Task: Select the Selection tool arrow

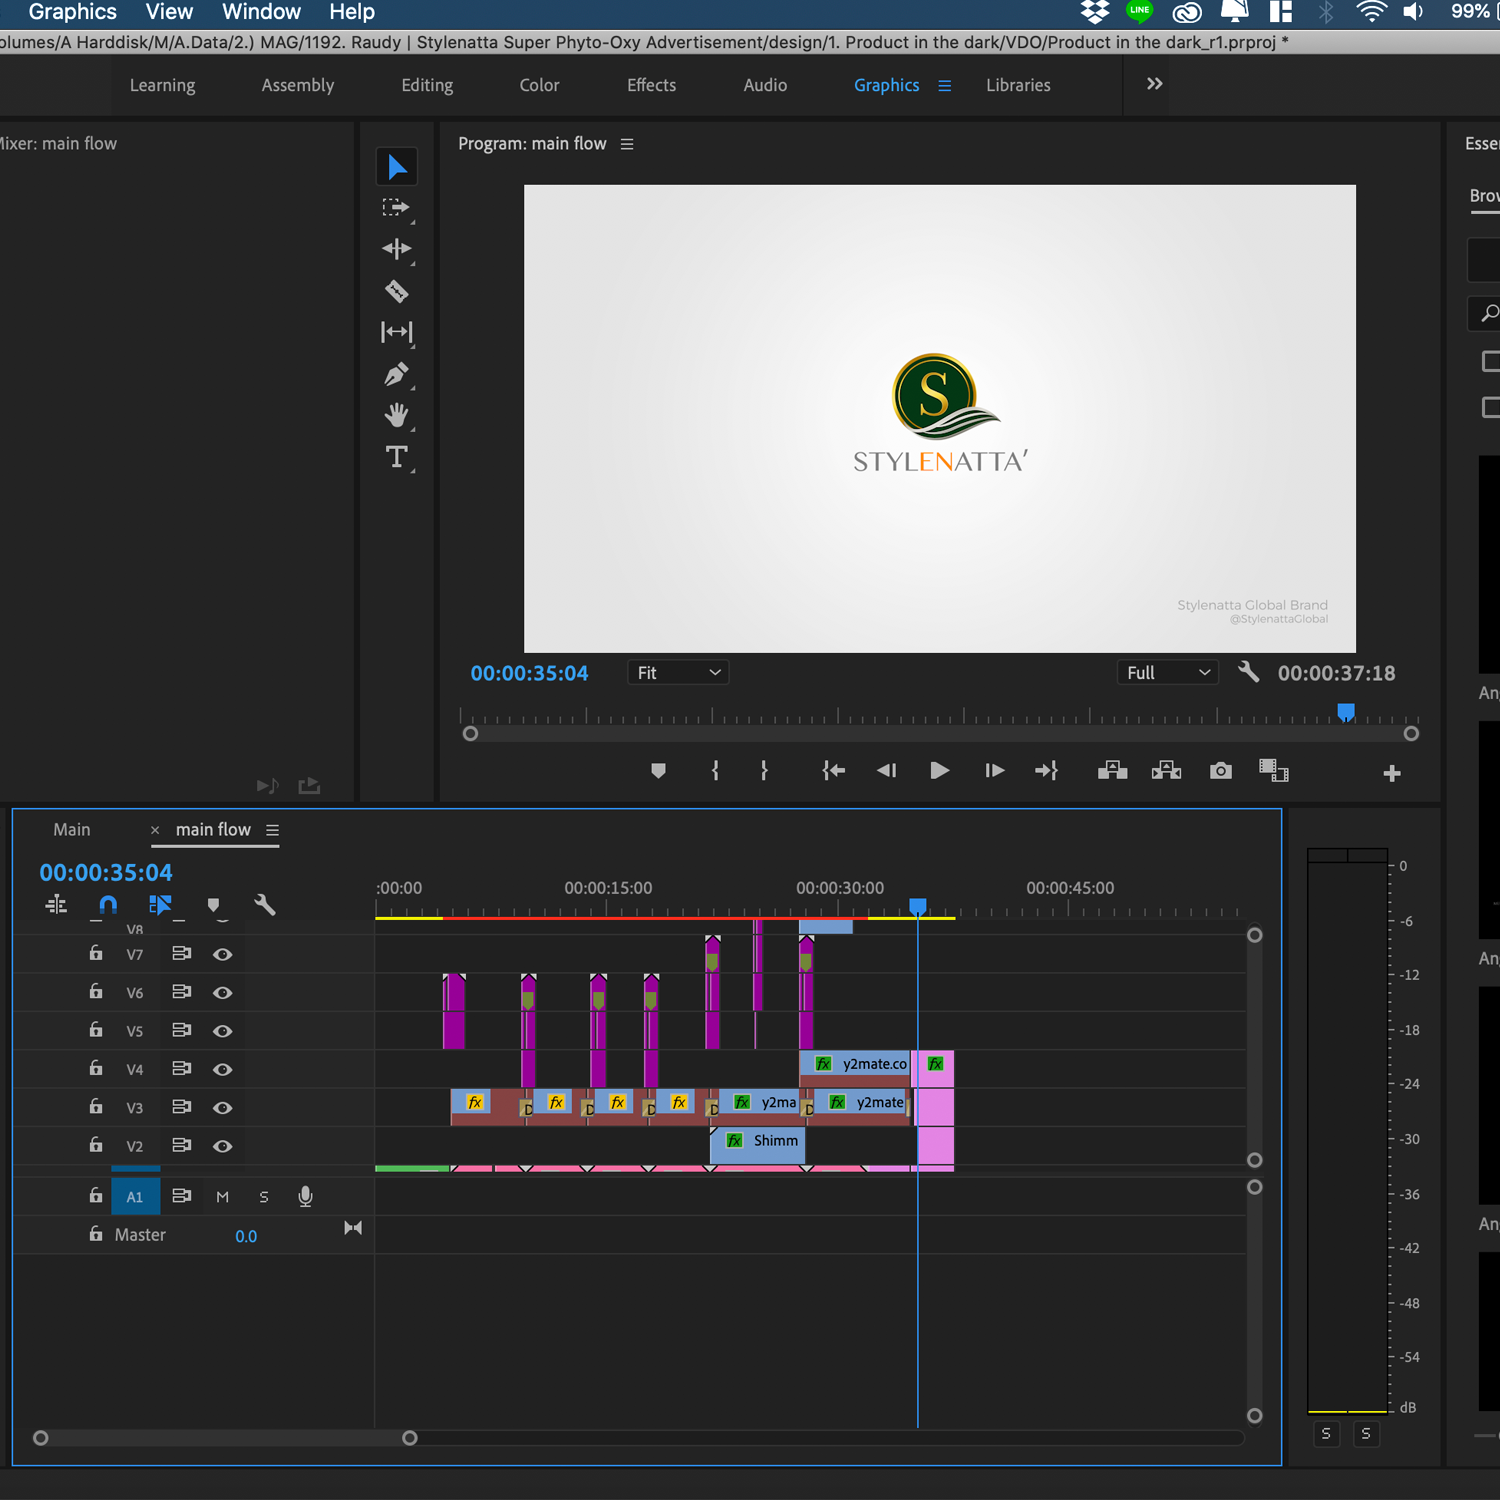Action: coord(397,166)
